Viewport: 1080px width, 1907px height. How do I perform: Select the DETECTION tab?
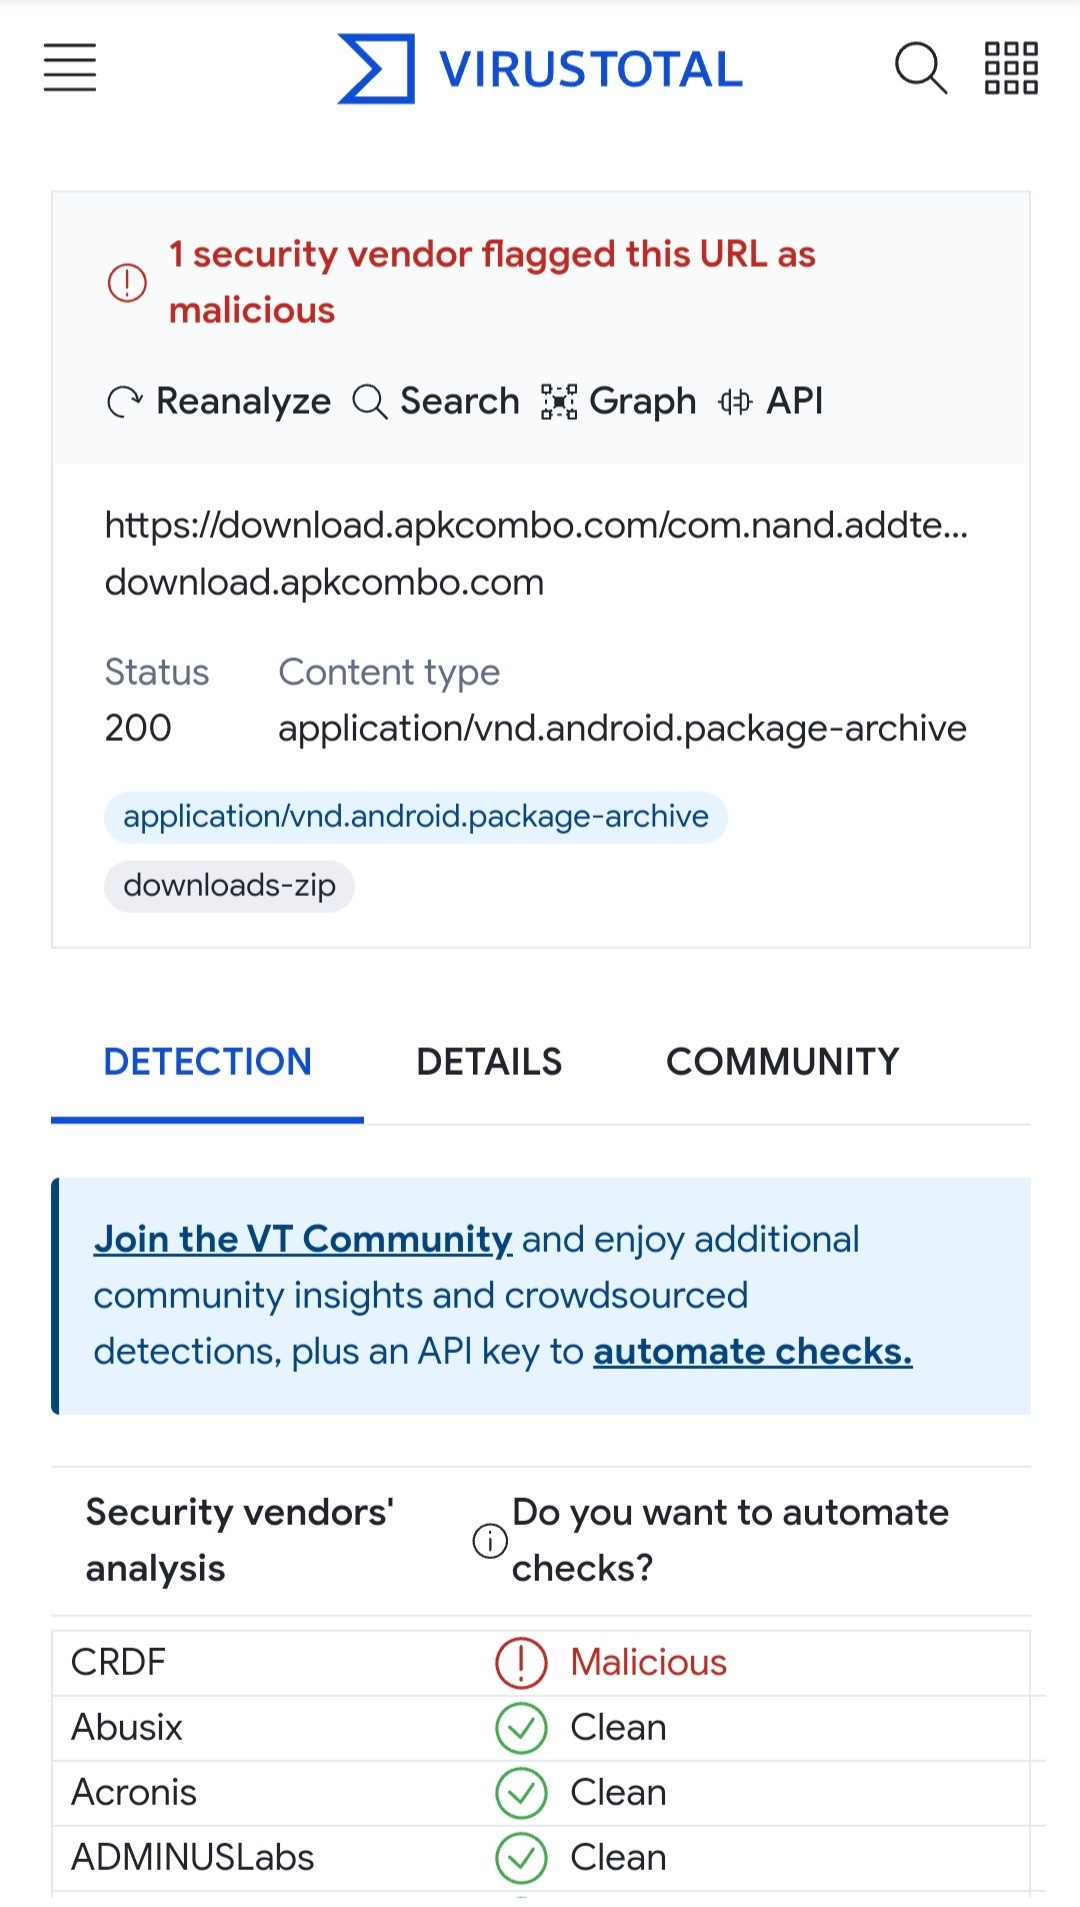tap(208, 1062)
